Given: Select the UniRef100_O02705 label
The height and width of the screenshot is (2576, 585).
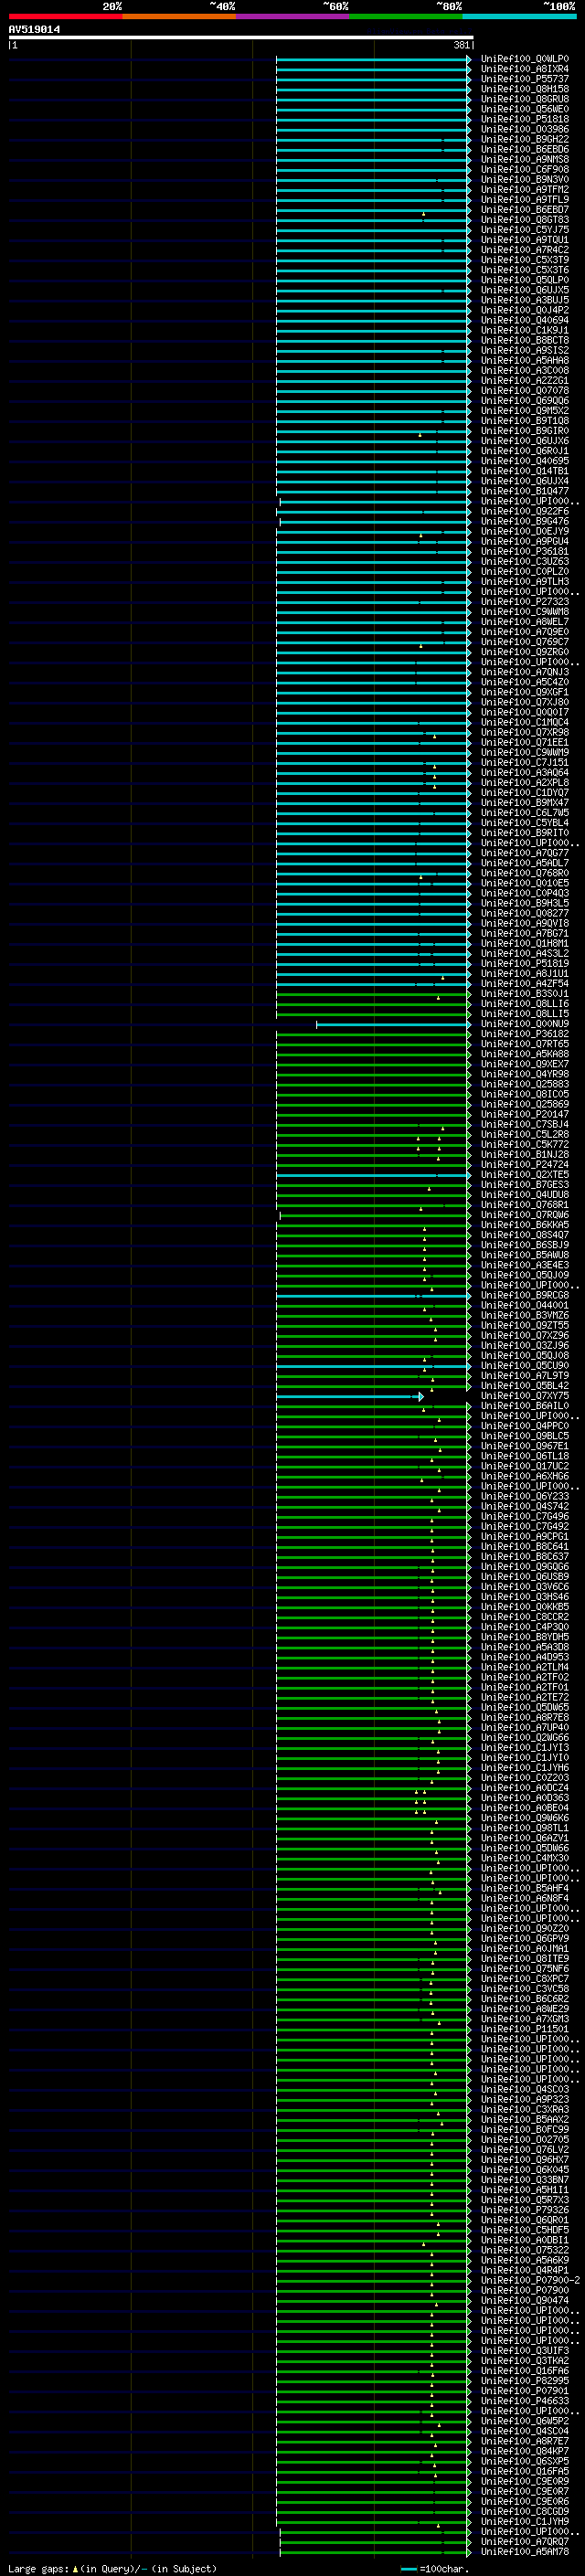Looking at the screenshot, I should (524, 2140).
